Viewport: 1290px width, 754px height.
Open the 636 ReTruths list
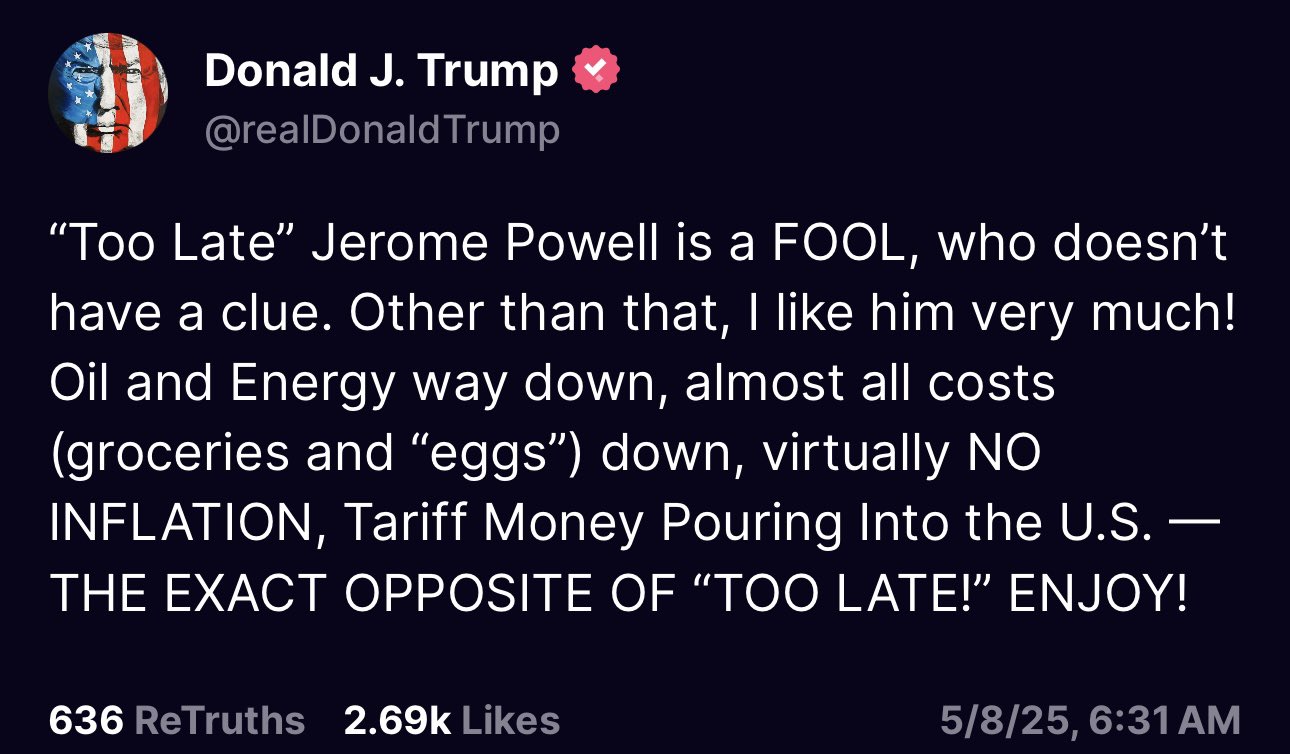click(176, 720)
